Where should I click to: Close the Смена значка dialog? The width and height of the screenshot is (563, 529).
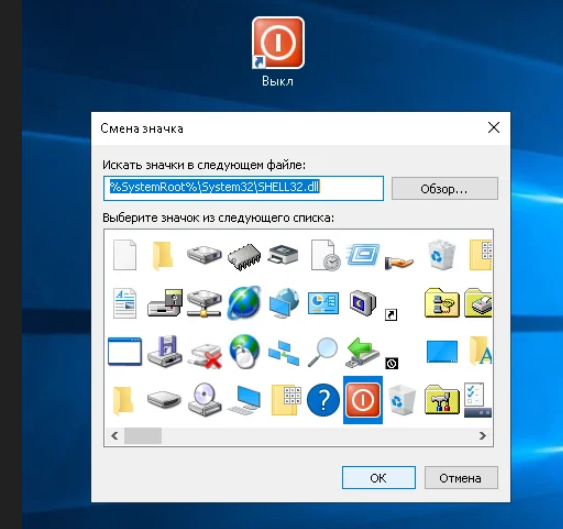point(494,127)
